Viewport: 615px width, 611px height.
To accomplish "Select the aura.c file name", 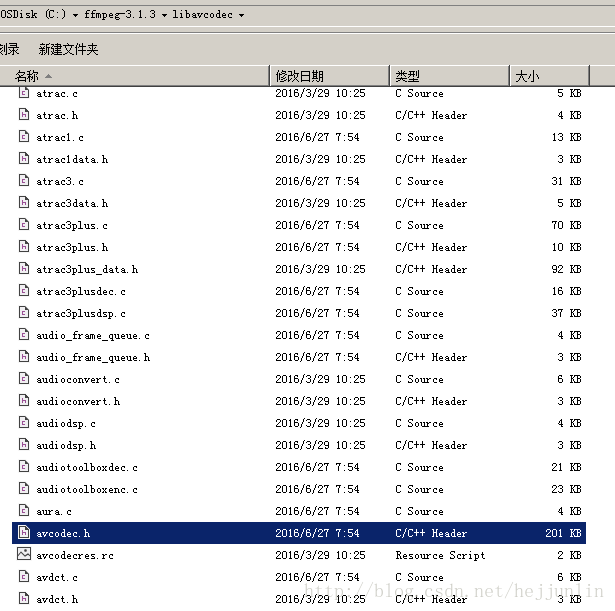I will coord(54,511).
